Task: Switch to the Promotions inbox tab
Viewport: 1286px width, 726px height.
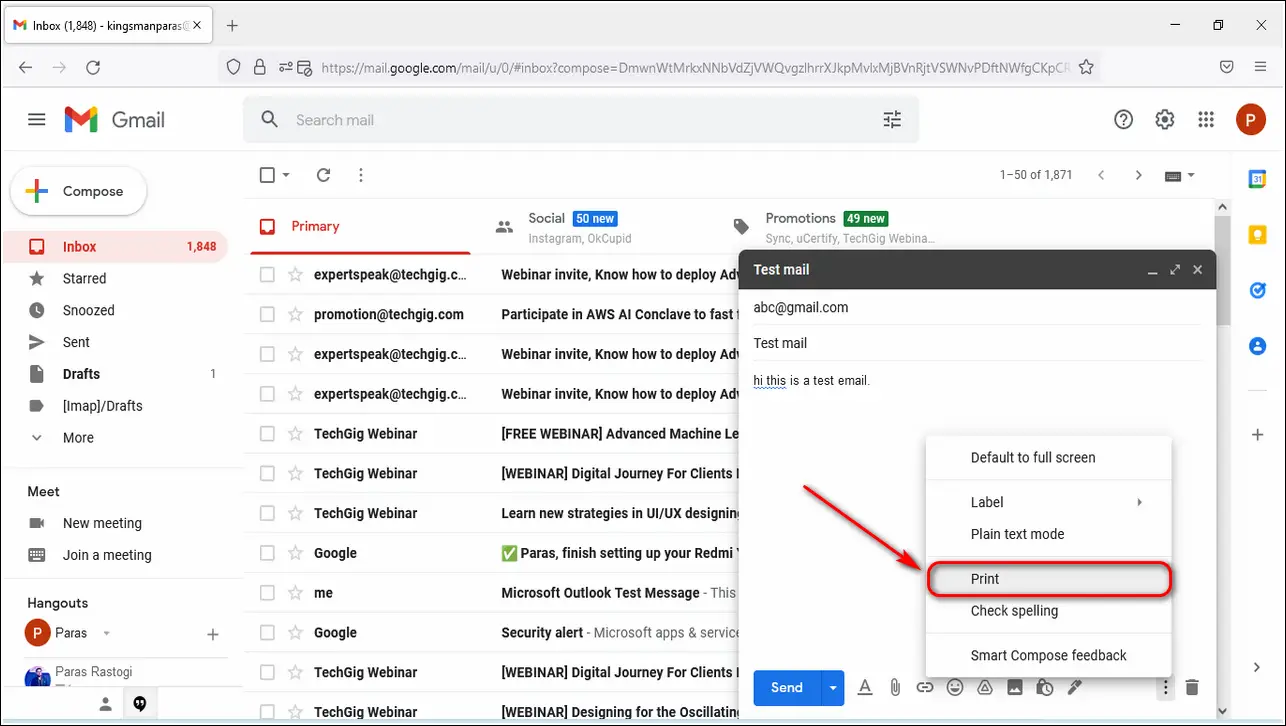Action: [840, 227]
